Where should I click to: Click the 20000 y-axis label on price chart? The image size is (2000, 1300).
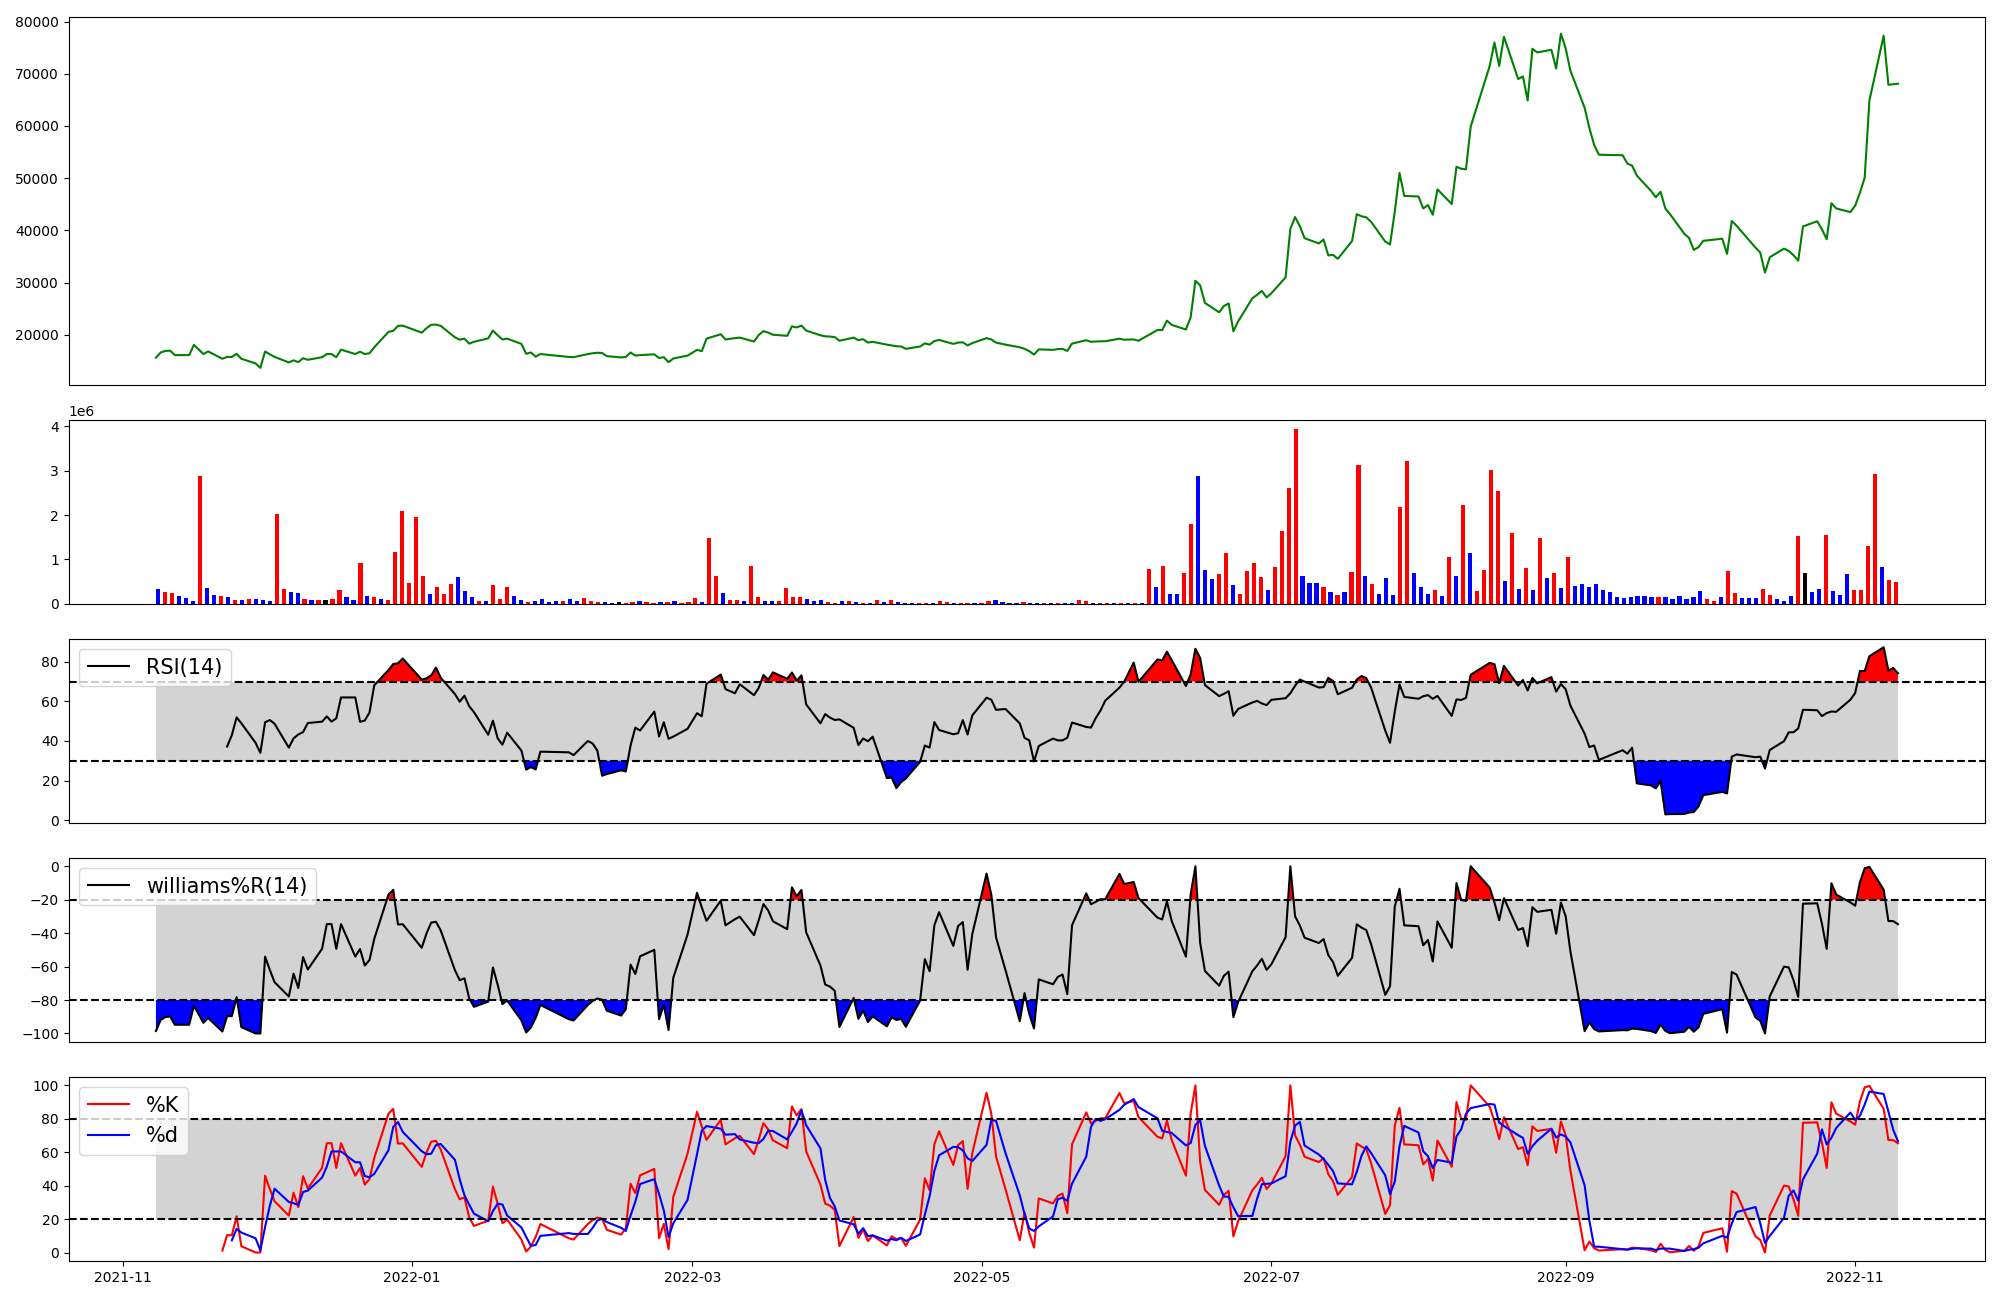[x=37, y=335]
